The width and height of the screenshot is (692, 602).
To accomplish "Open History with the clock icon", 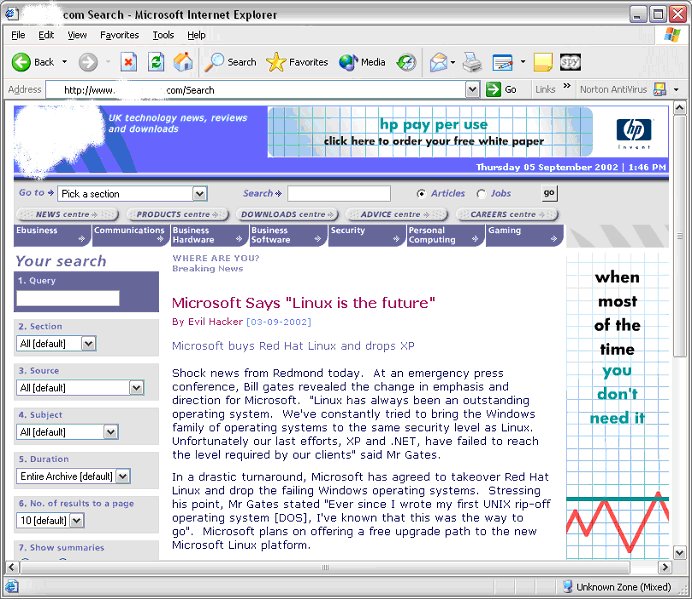I will pyautogui.click(x=406, y=62).
